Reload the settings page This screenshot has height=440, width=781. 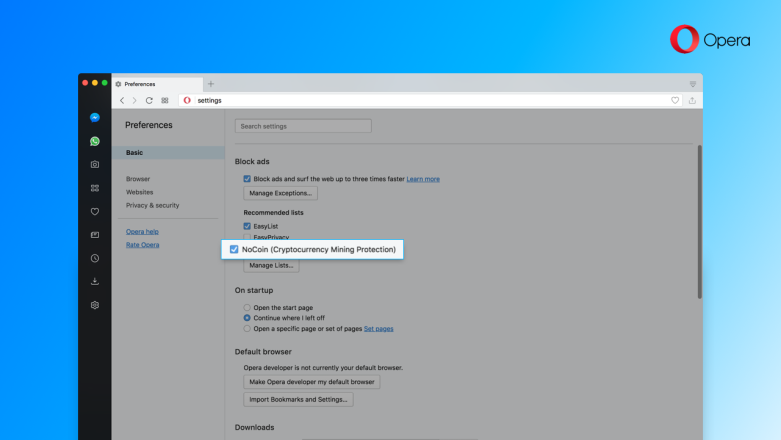point(149,100)
